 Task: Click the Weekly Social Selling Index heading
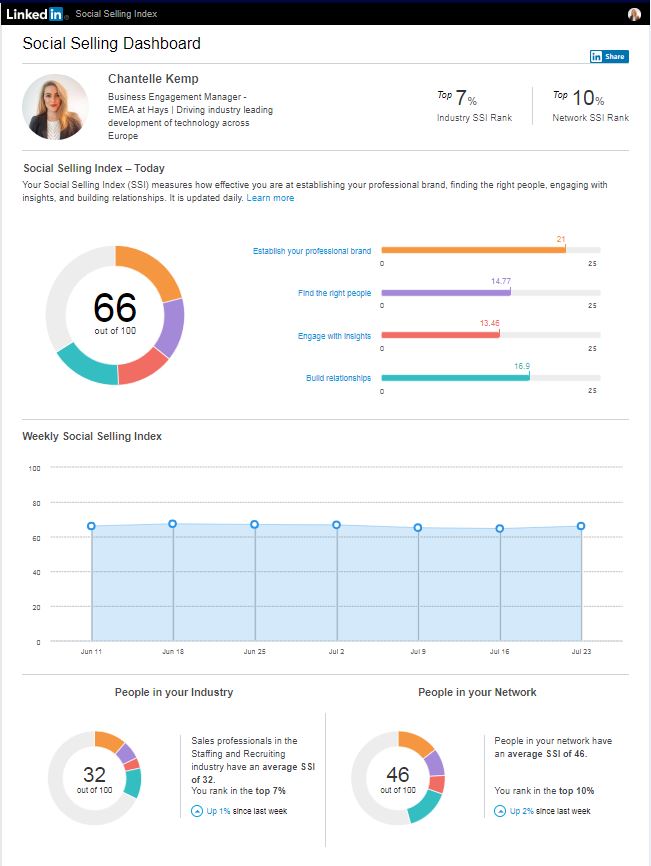[x=92, y=436]
